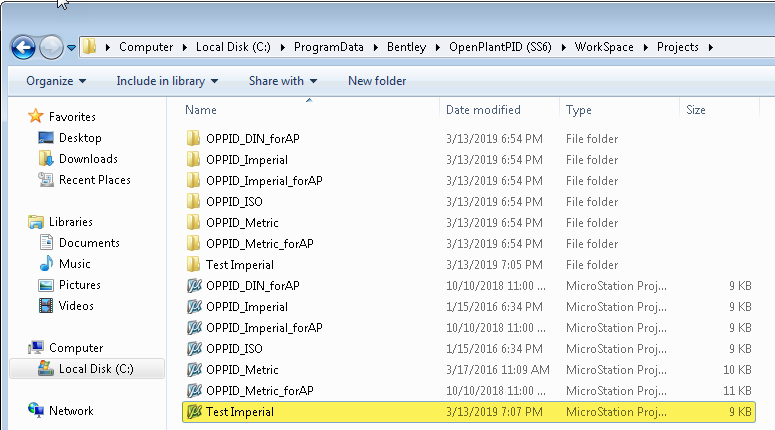The width and height of the screenshot is (775, 430).
Task: Click the Network globe icon
Action: click(36, 410)
